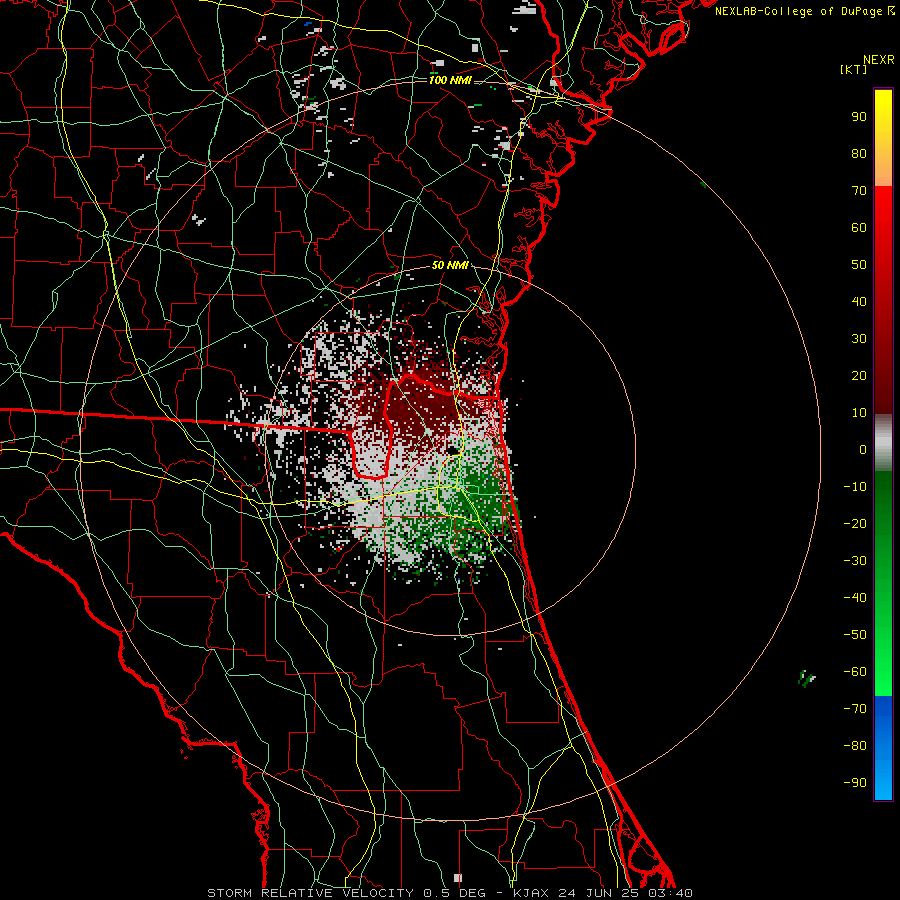Click the positive 20 scale value
This screenshot has height=900, width=900.
point(859,375)
